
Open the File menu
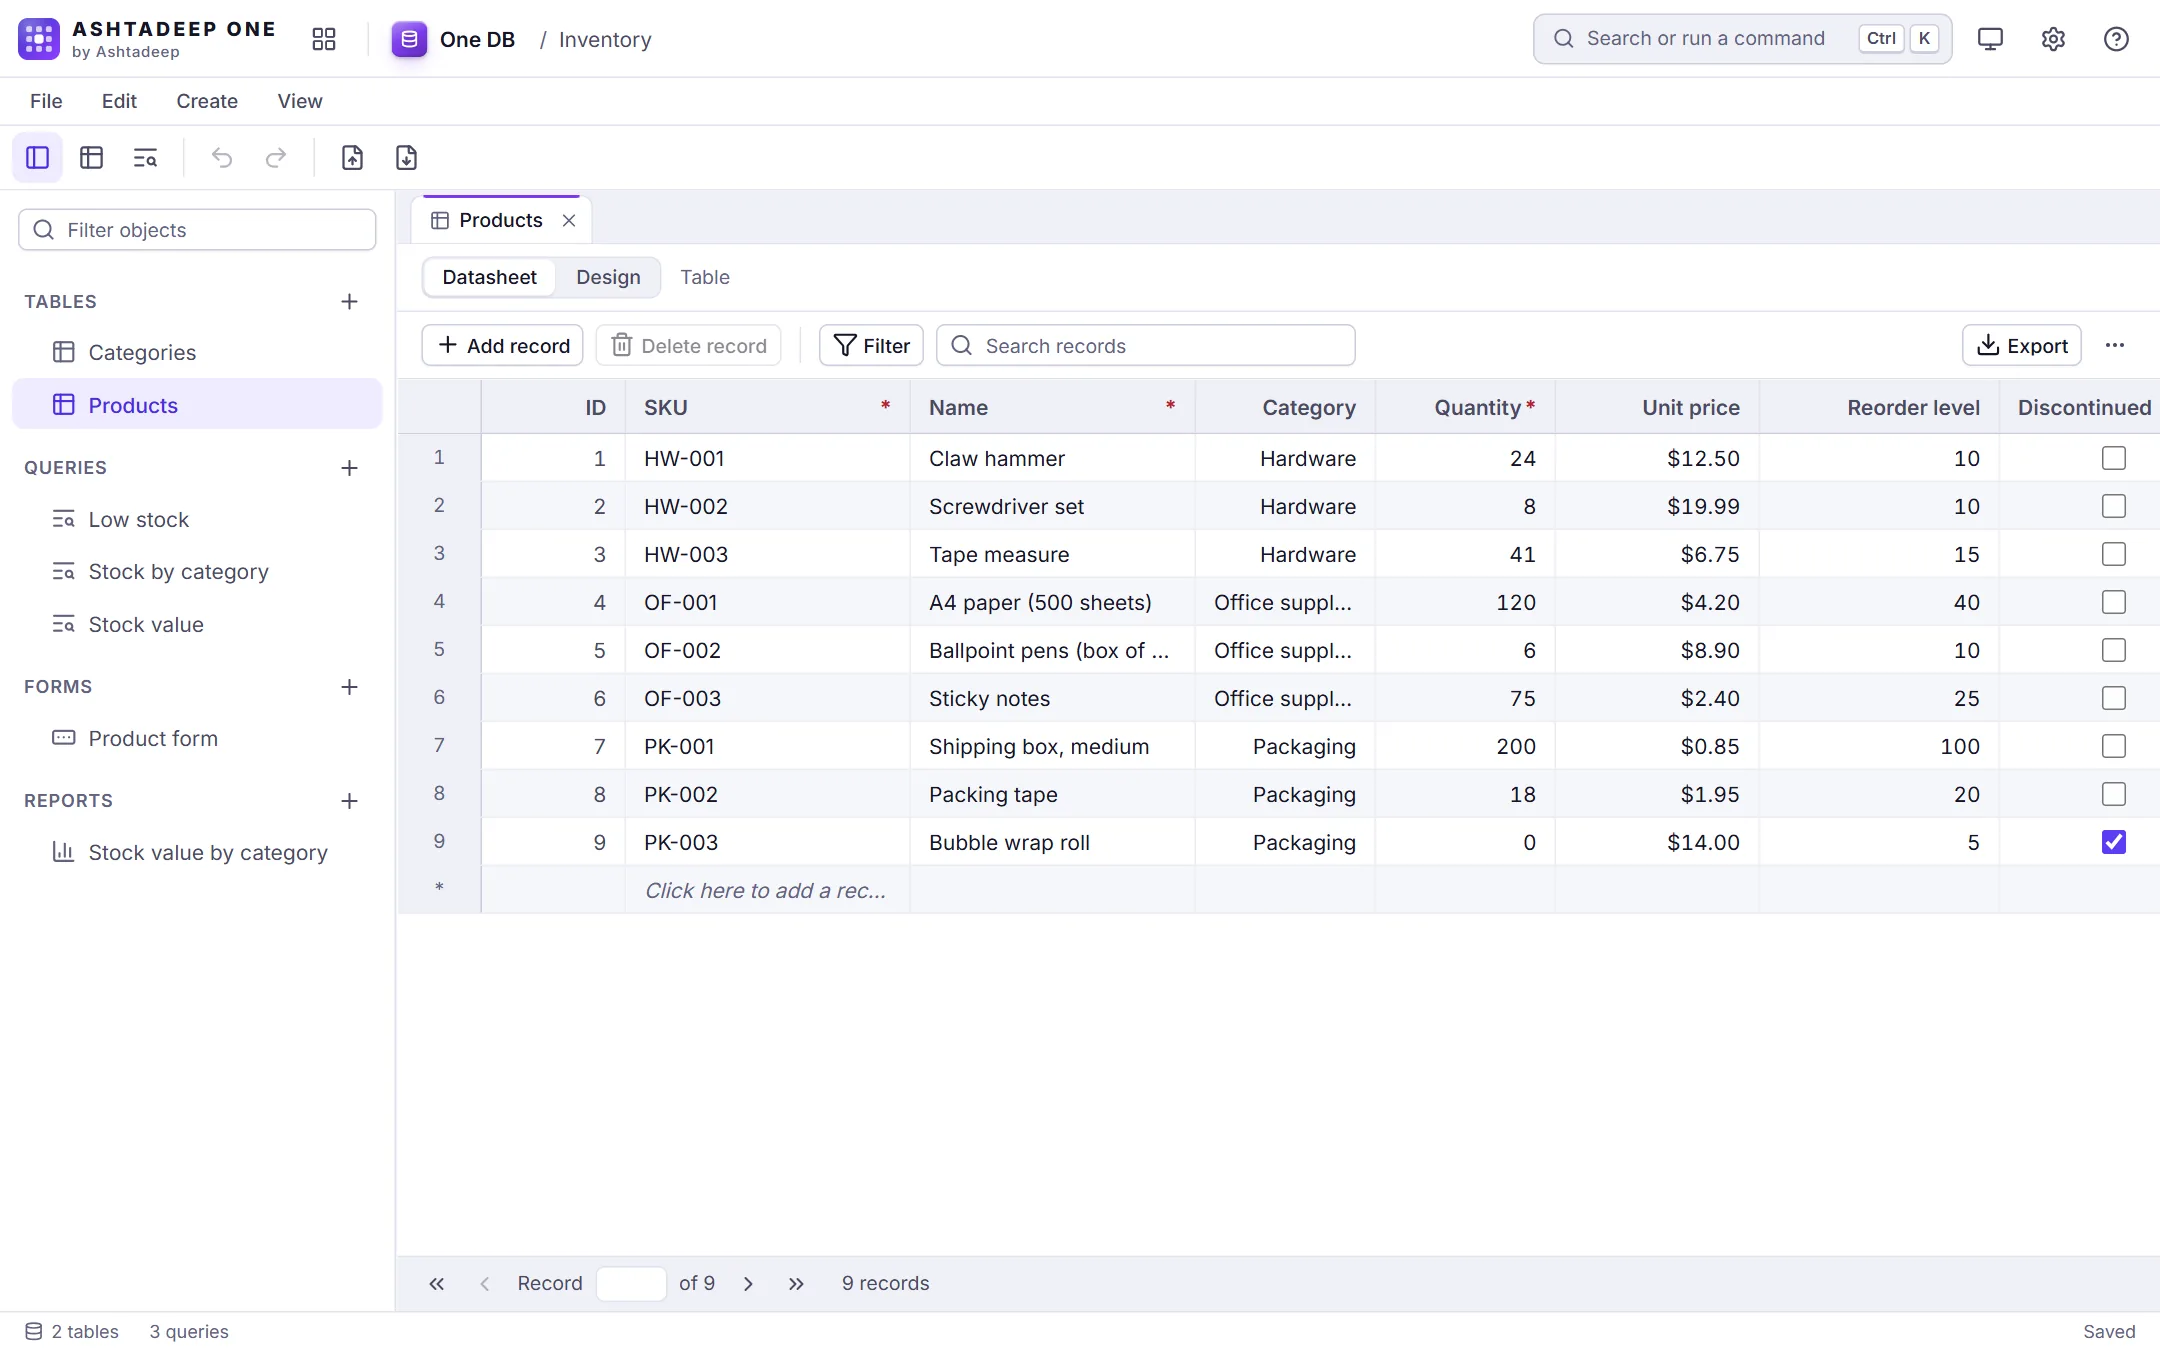pos(46,101)
